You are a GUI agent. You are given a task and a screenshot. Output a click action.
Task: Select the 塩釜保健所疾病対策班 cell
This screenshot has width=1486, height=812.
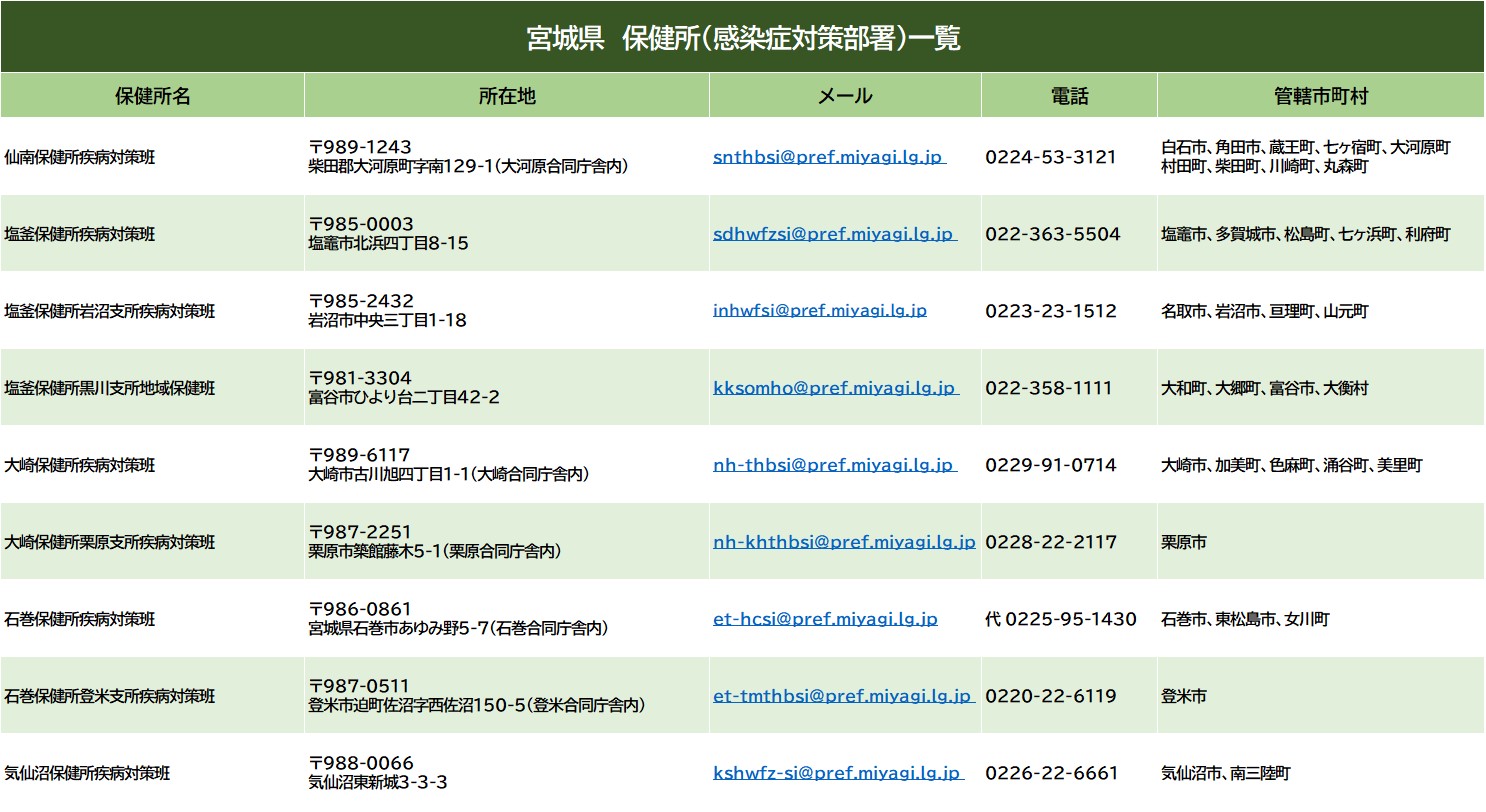152,234
